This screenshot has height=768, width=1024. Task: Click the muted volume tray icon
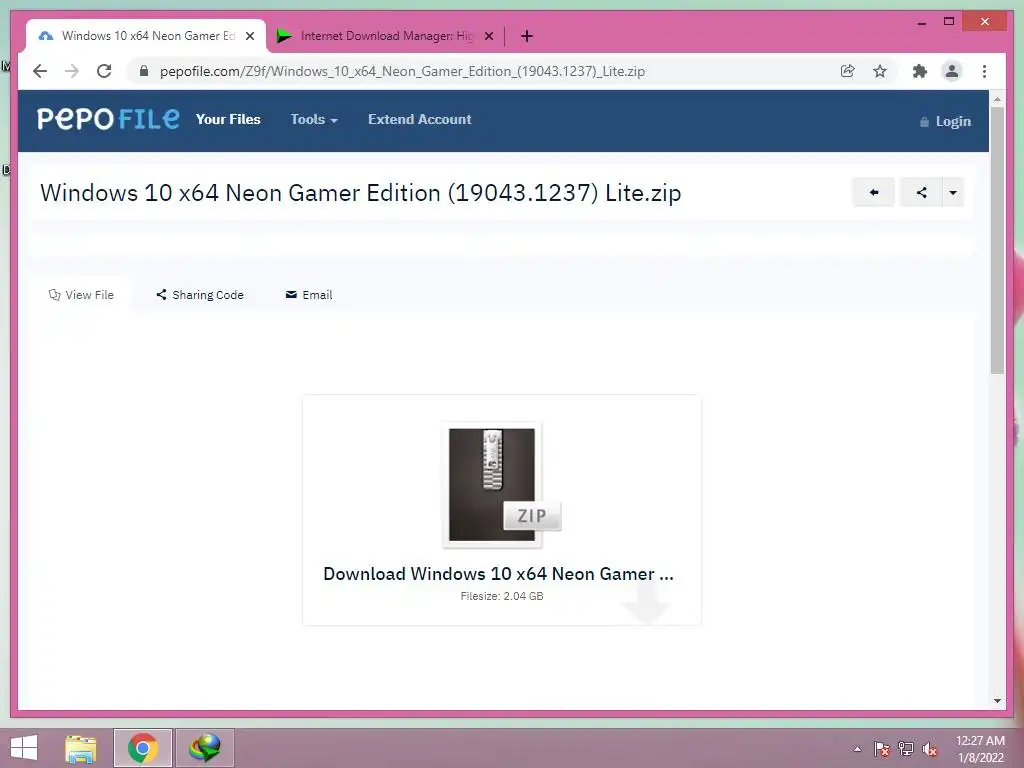[x=929, y=749]
